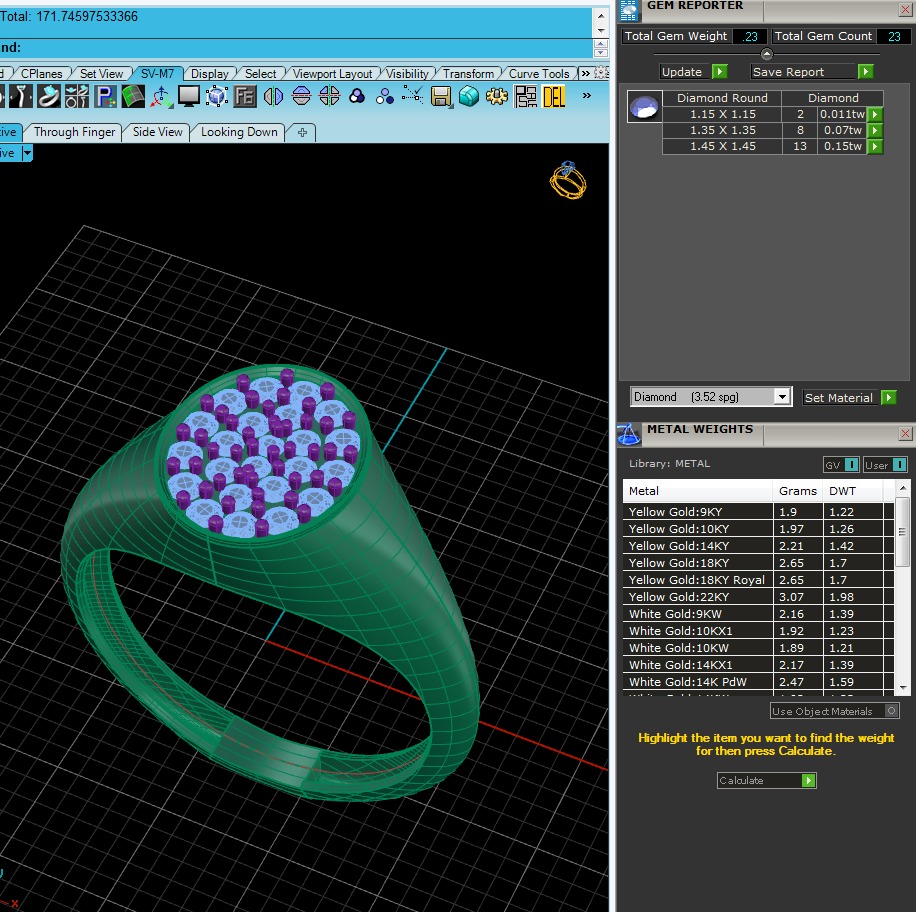The height and width of the screenshot is (912, 916).
Task: Click green arrow for 1.35 X 1.35 row
Action: 875,130
